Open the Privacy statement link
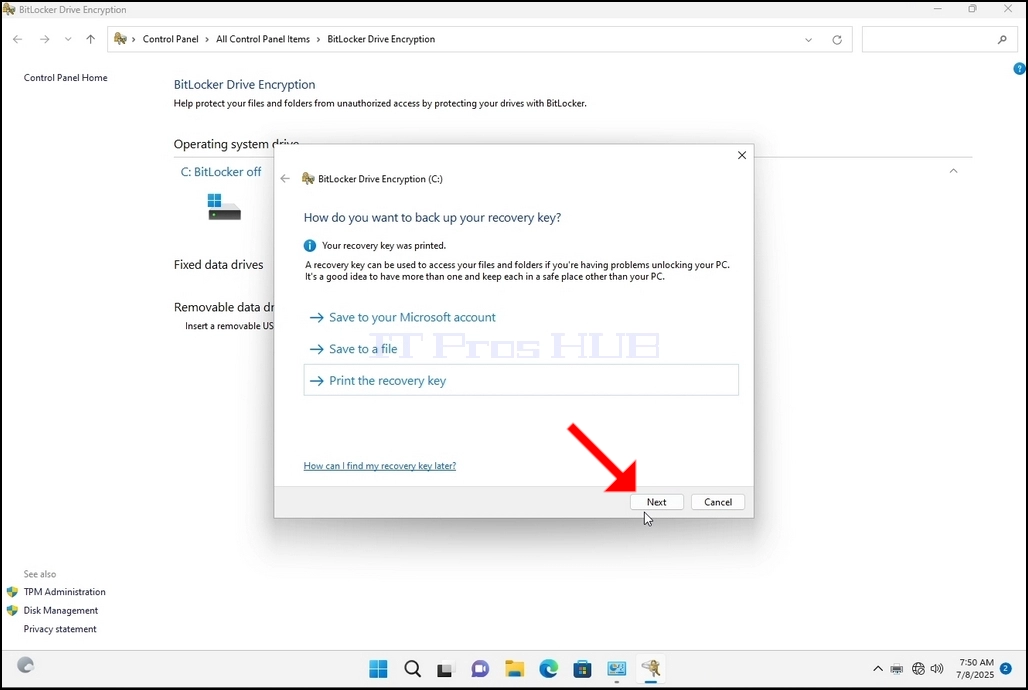Viewport: 1028px width, 690px height. 60,629
